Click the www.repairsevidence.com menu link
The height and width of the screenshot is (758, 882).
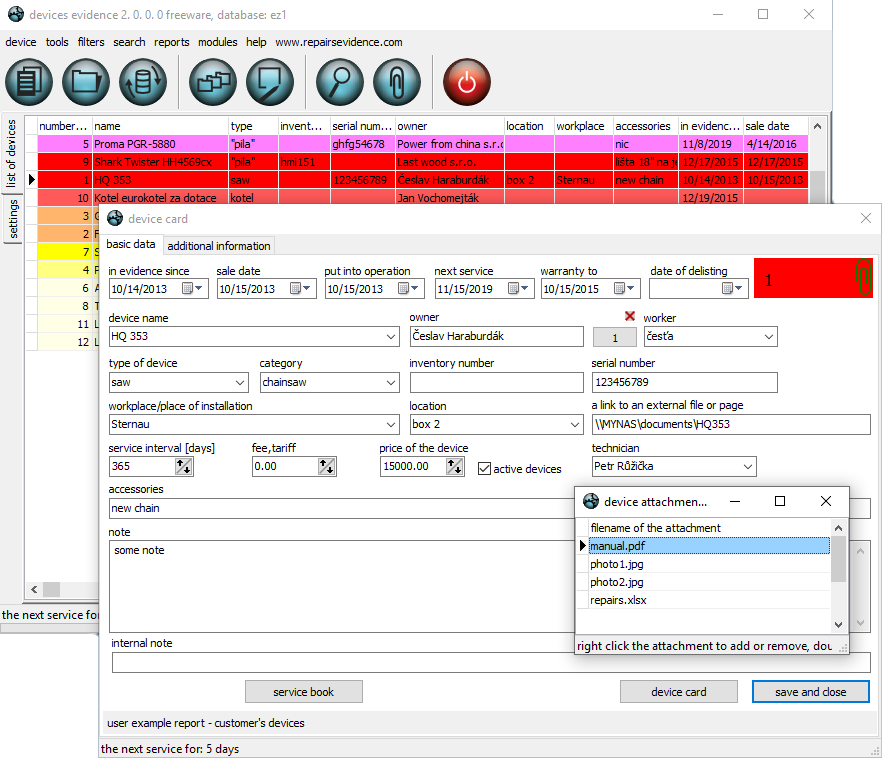coord(339,42)
